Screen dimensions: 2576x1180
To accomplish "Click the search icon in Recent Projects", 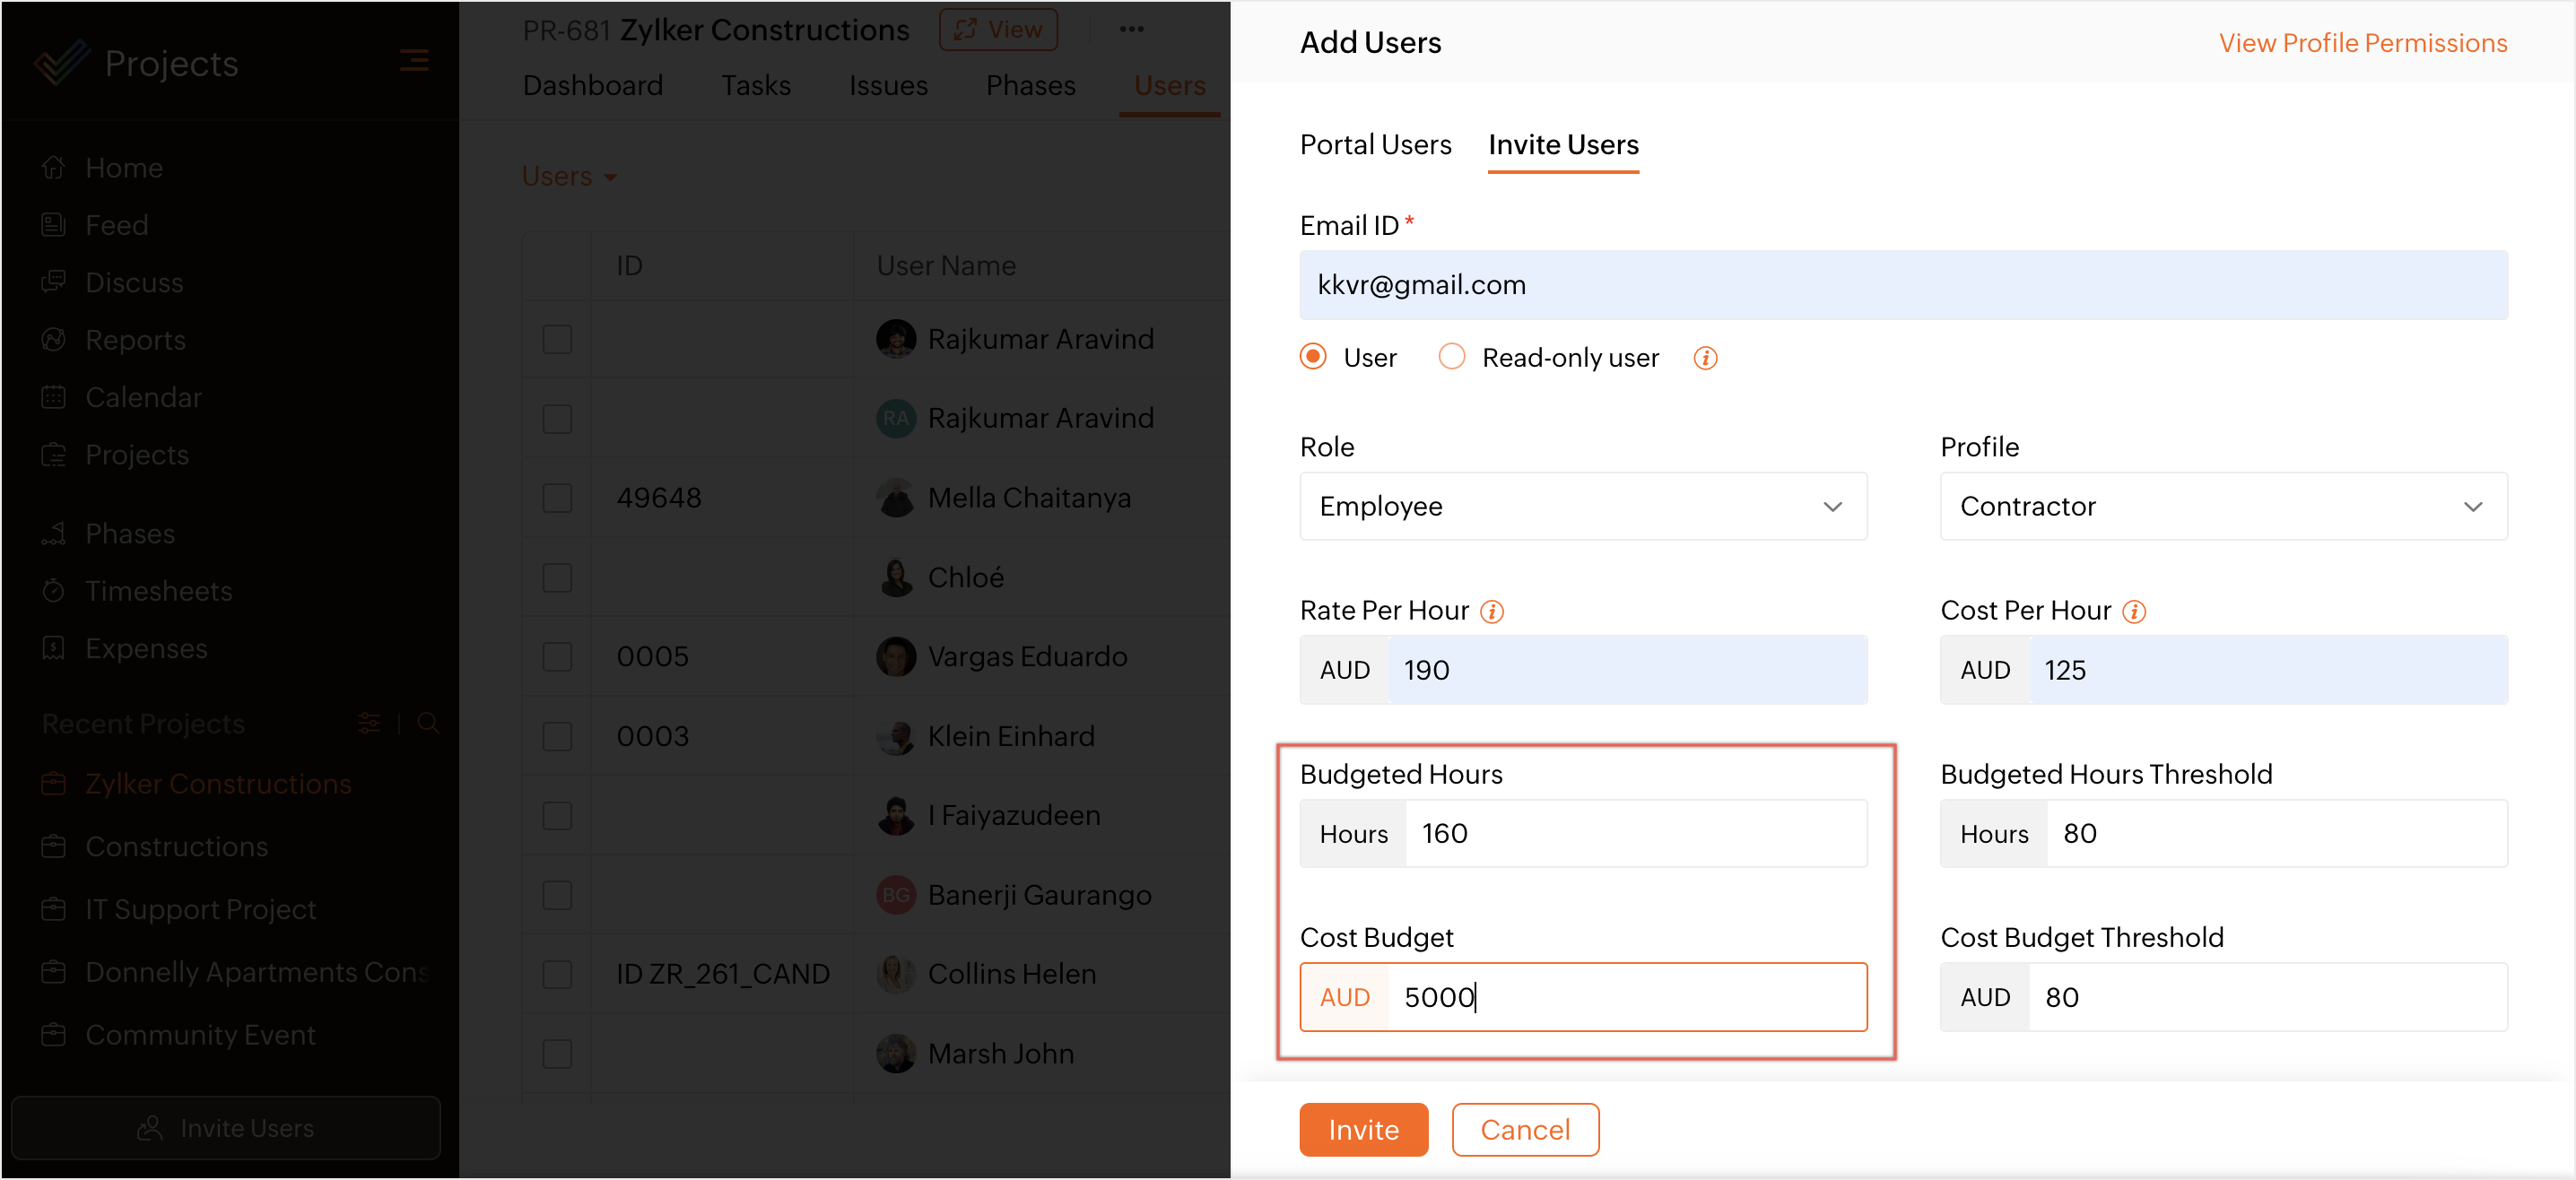I will [x=428, y=723].
